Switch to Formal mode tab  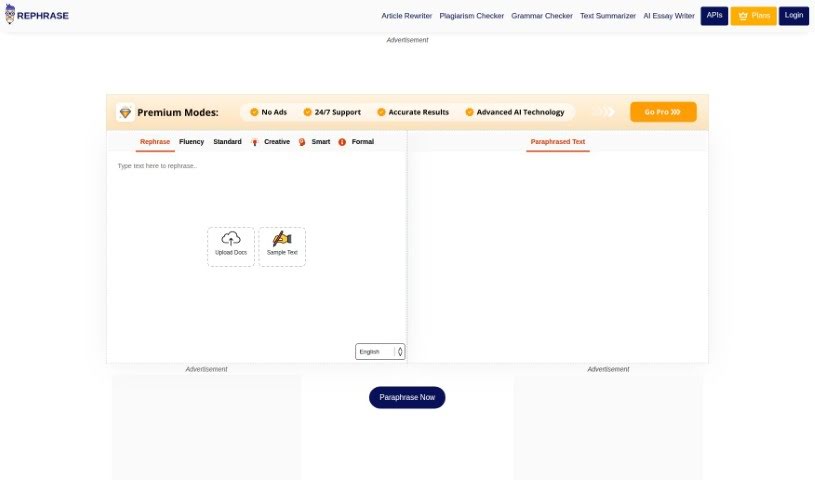coord(363,141)
